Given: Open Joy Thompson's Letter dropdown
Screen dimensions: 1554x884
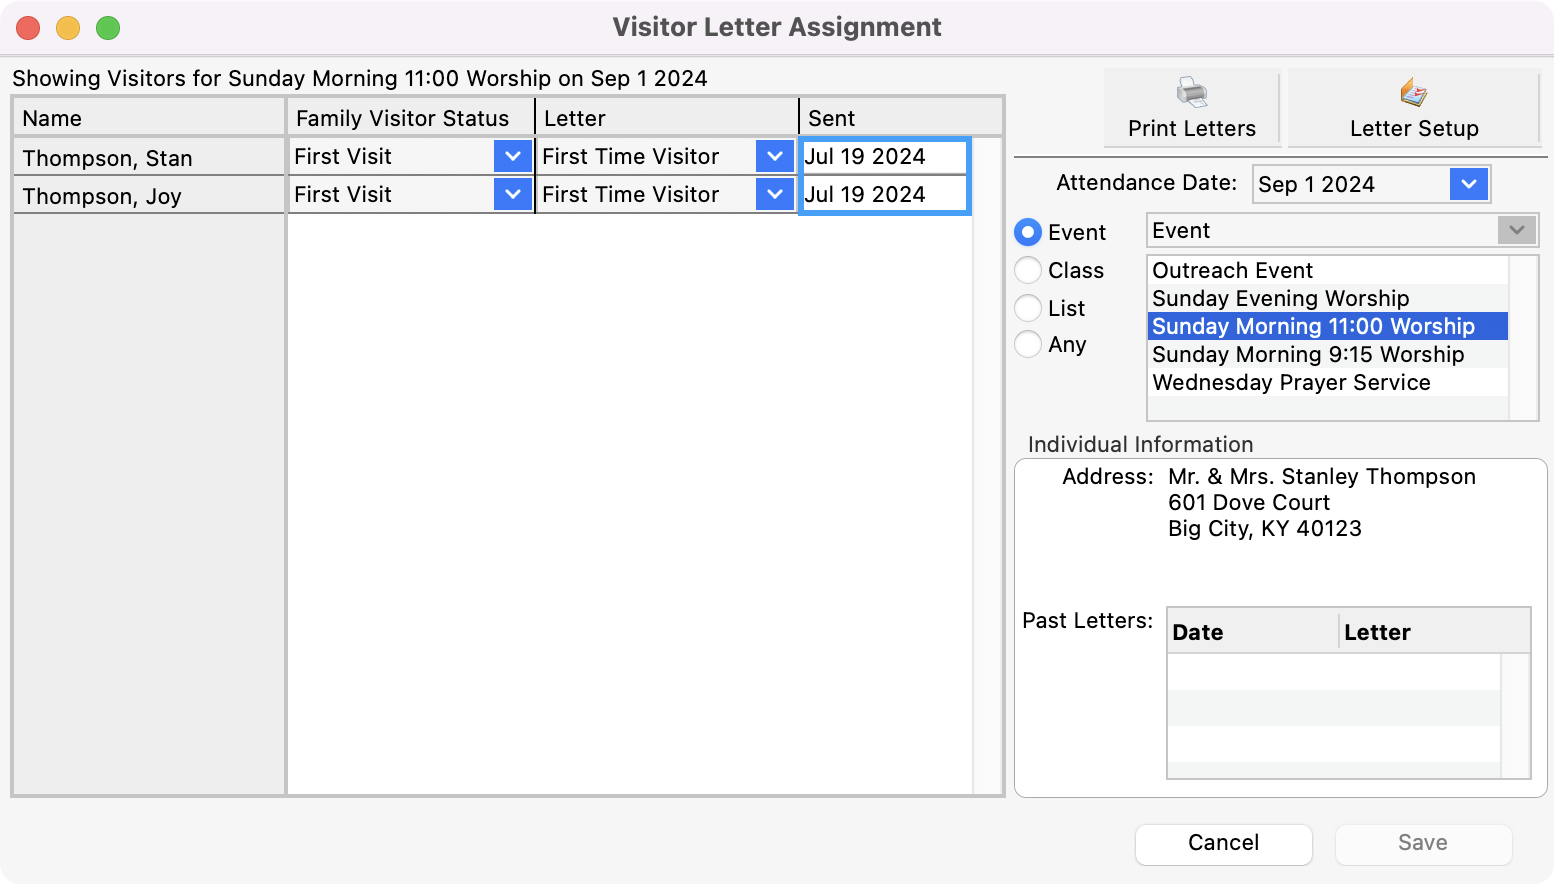Looking at the screenshot, I should point(774,194).
